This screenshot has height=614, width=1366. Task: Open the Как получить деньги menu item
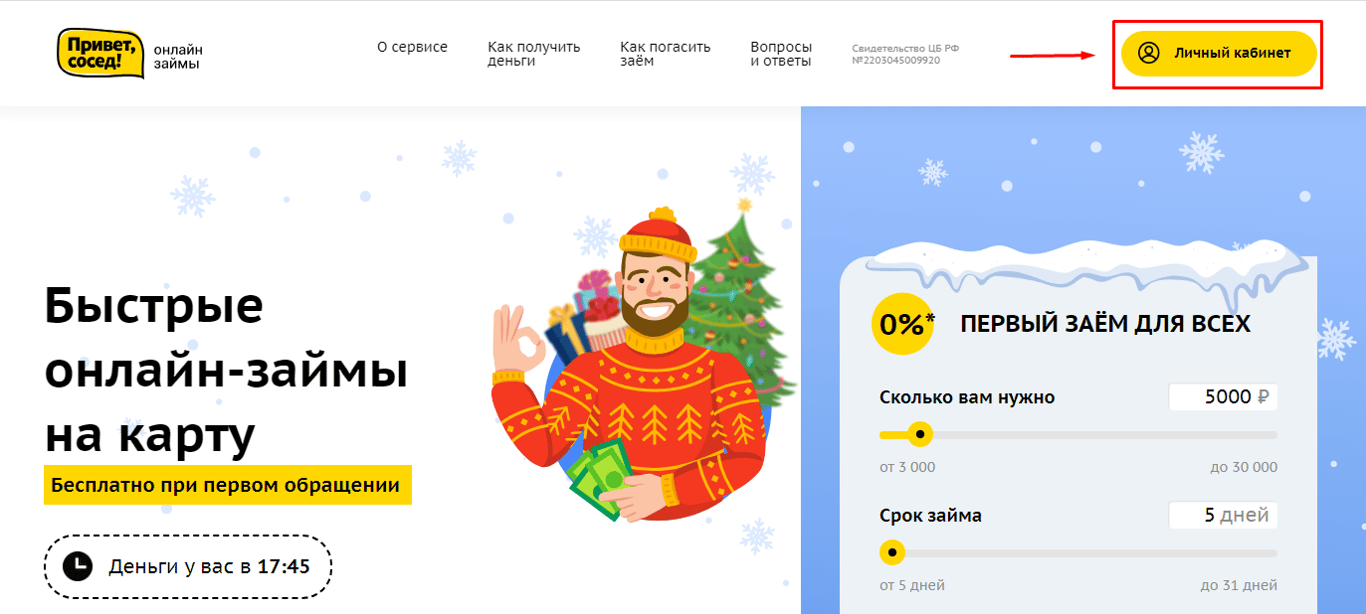(x=534, y=54)
